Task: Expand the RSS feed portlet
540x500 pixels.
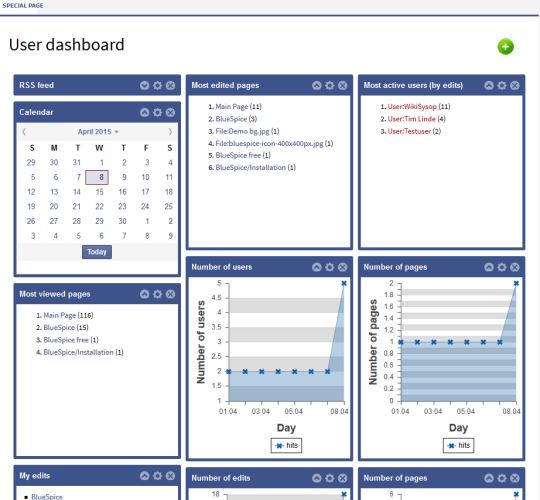Action: [x=145, y=85]
